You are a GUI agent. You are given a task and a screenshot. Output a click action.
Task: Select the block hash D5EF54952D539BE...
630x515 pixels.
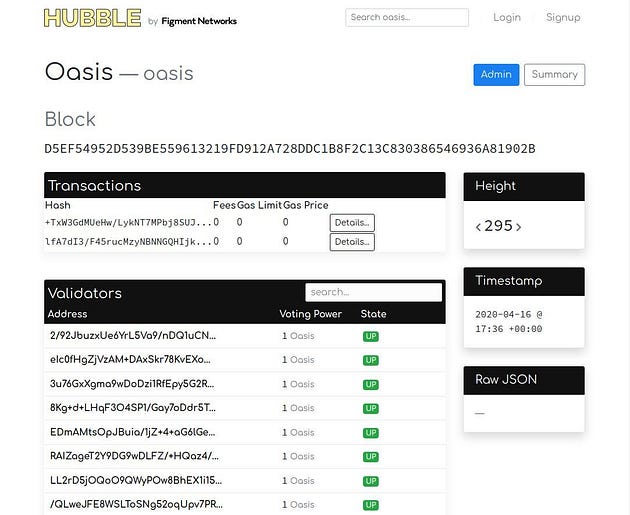290,149
